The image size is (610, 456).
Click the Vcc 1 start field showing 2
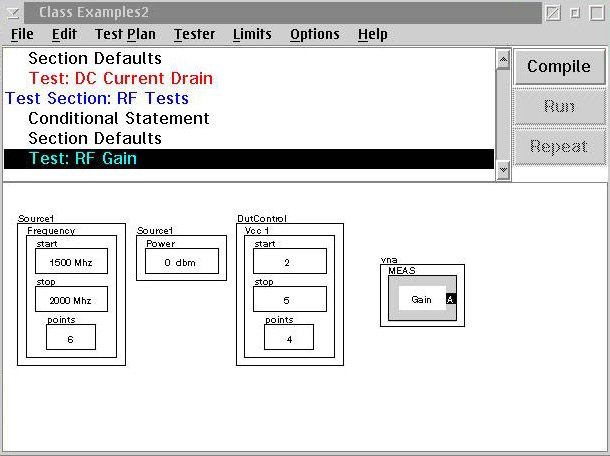[290, 261]
